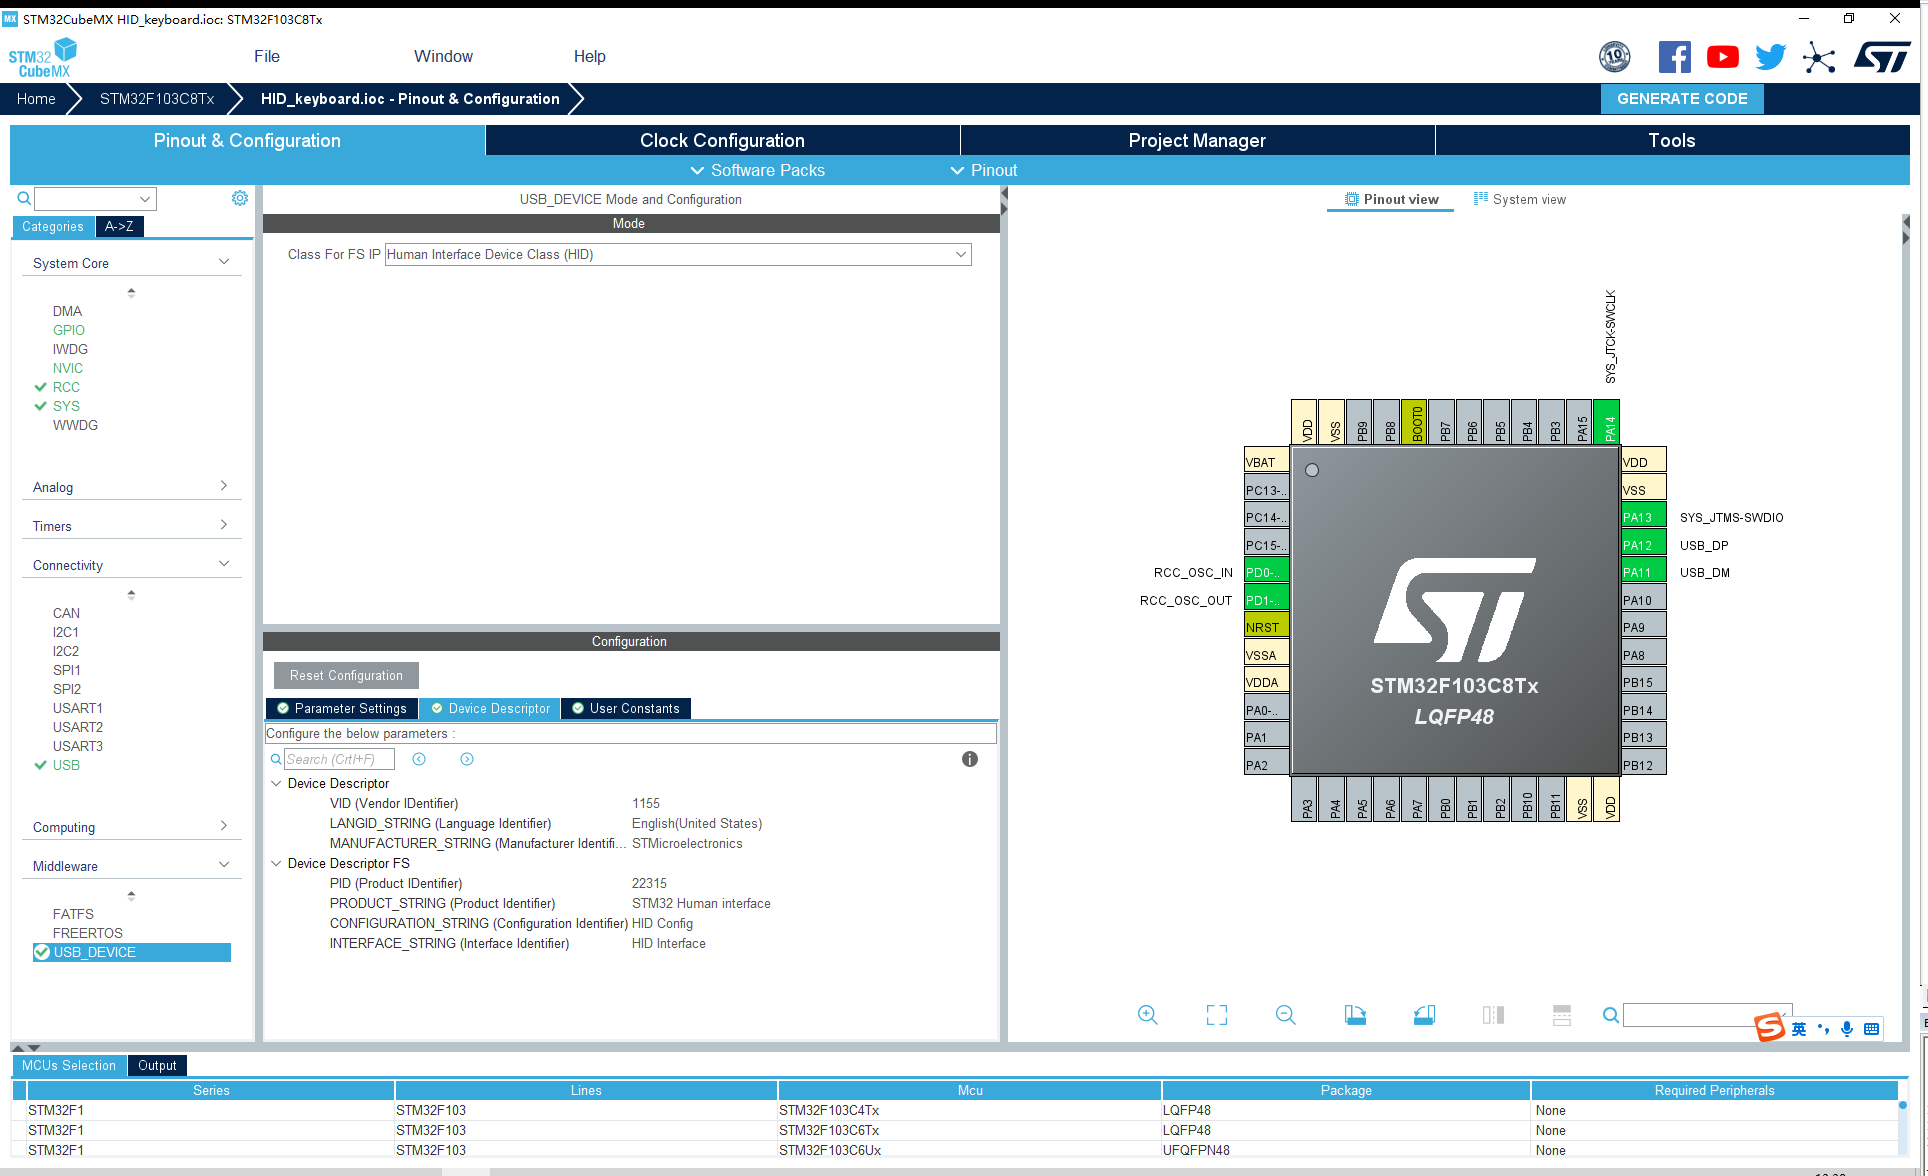Click the Reset Configuration button
Screen dimensions: 1928x1176
pyautogui.click(x=347, y=675)
